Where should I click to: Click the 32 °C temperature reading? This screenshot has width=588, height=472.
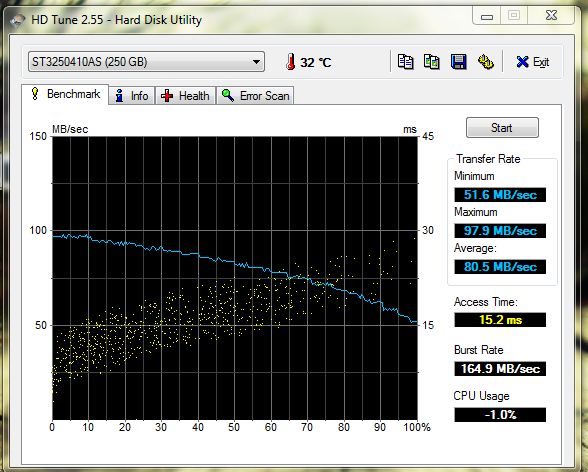click(316, 62)
